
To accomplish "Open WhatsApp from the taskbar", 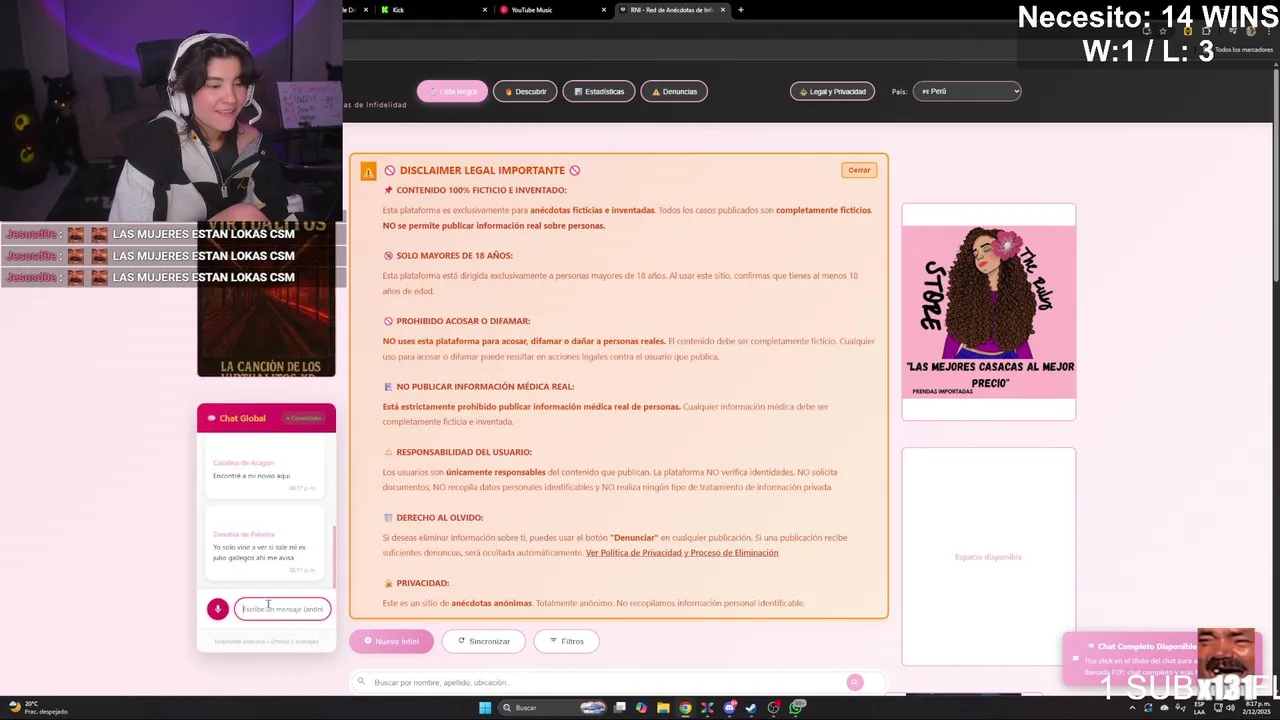I will [796, 708].
